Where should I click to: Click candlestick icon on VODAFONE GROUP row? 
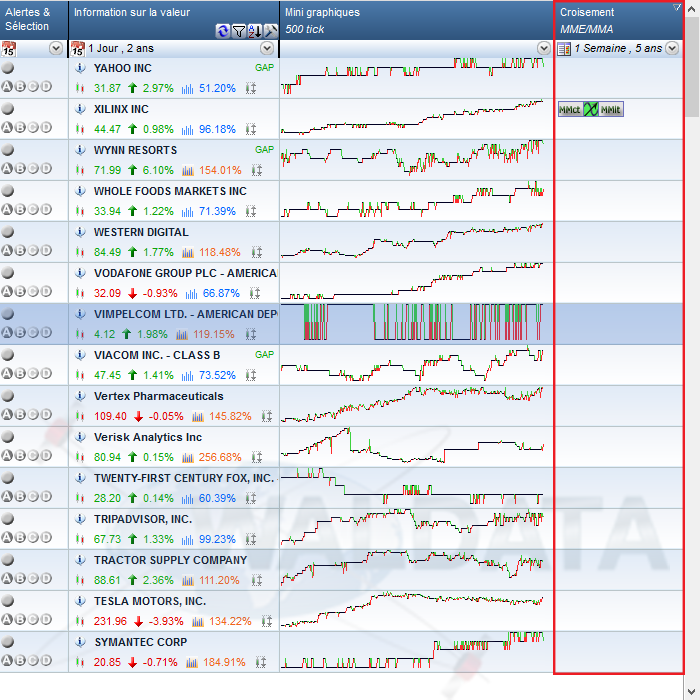(80, 293)
